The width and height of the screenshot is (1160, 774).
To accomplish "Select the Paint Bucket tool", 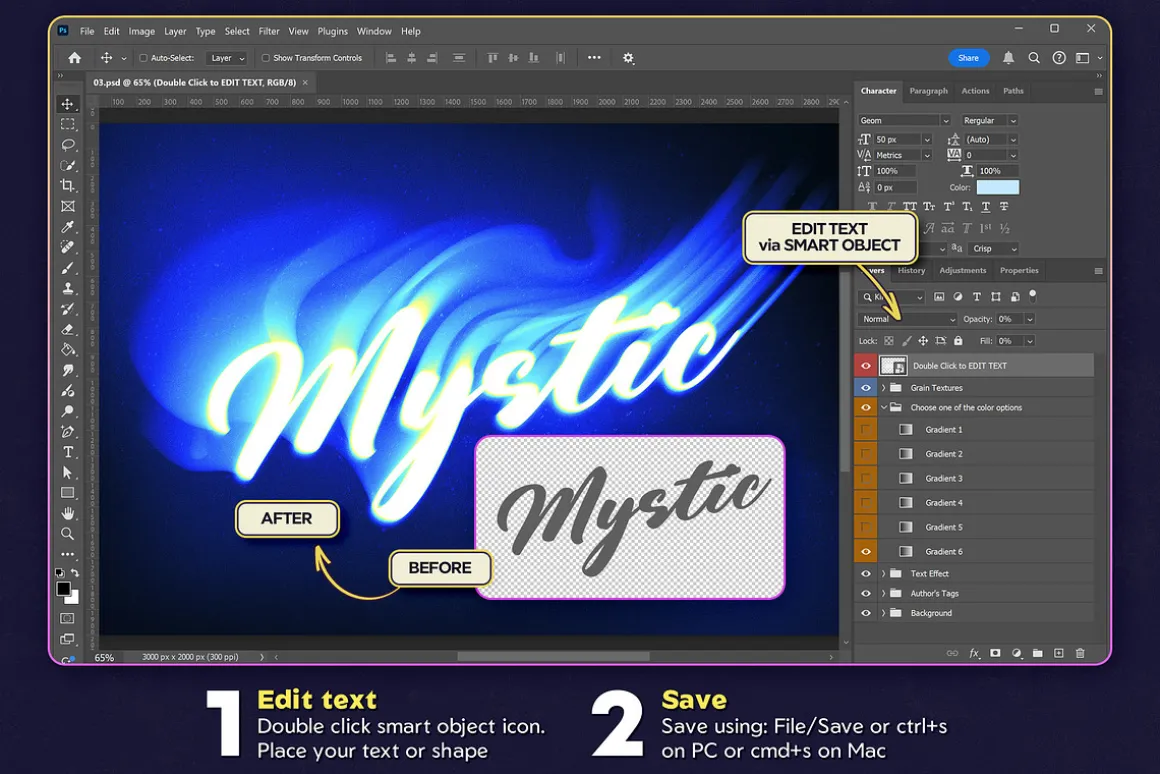I will (x=68, y=350).
